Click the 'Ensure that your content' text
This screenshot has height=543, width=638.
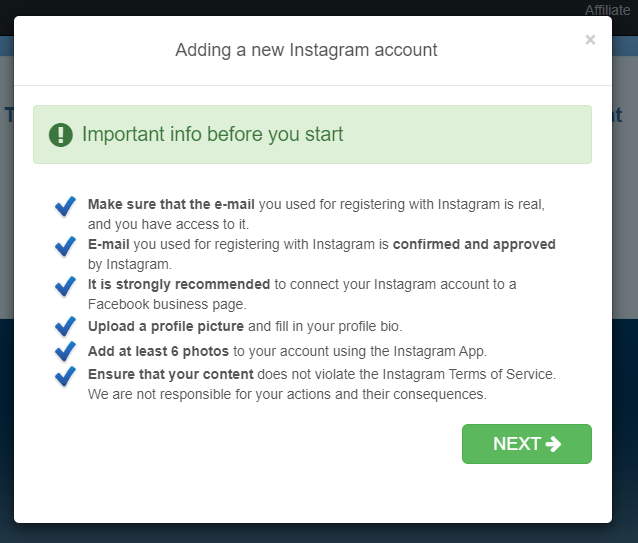(170, 374)
